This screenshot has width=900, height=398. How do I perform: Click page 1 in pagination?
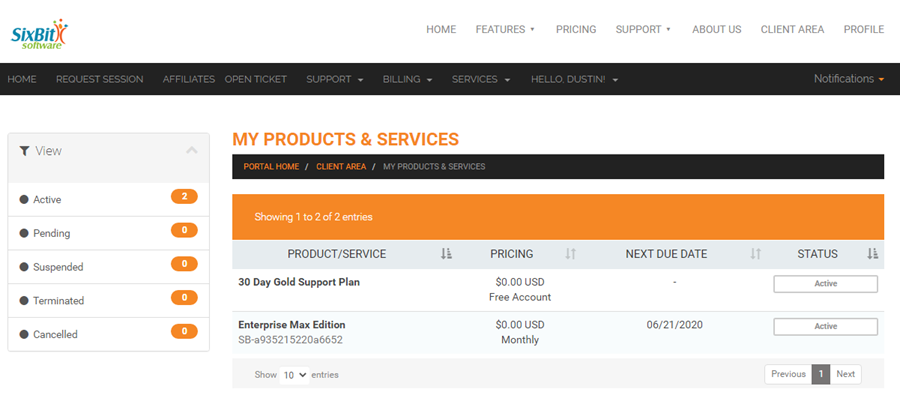pyautogui.click(x=821, y=374)
